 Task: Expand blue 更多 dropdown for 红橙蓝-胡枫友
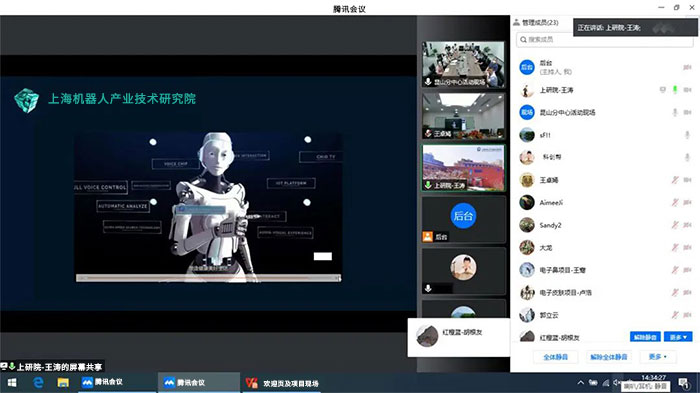pyautogui.click(x=678, y=337)
